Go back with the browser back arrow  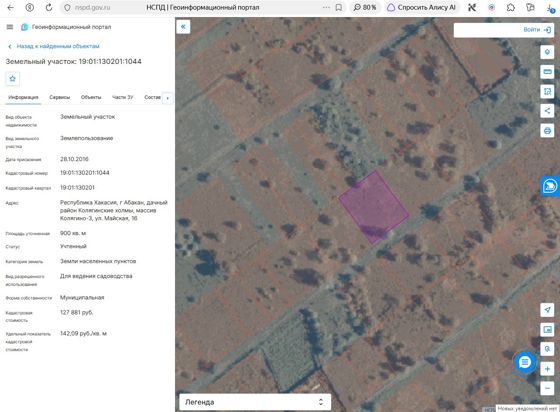point(10,7)
